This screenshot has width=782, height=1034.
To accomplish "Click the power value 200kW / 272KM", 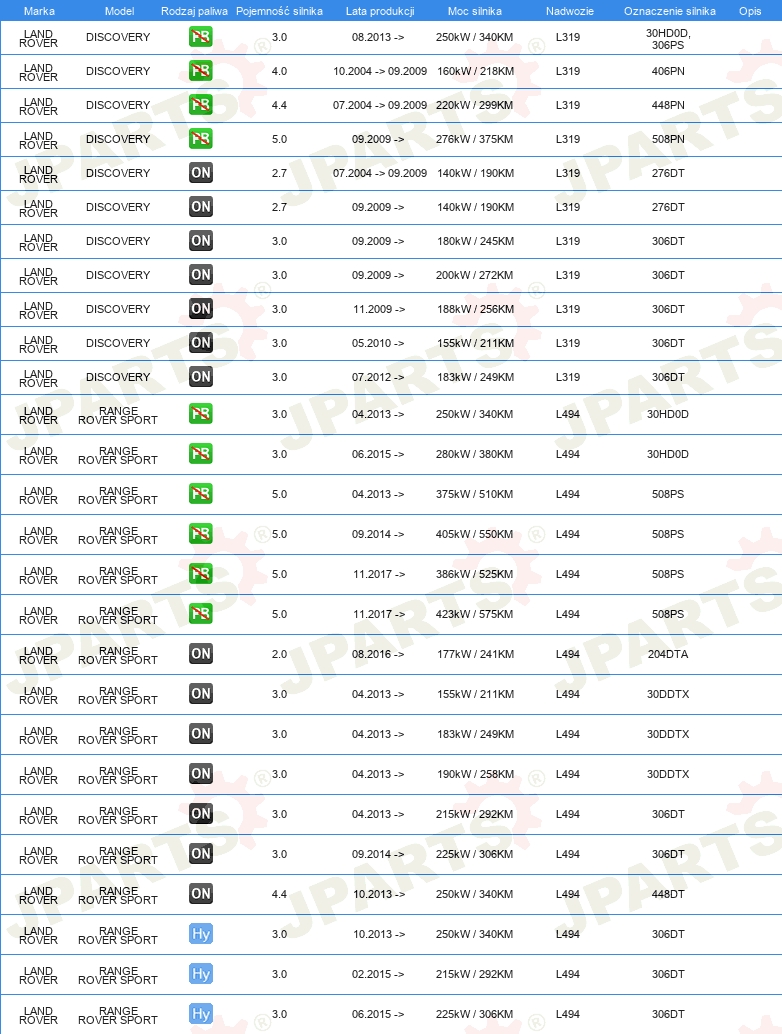I will tap(475, 275).
